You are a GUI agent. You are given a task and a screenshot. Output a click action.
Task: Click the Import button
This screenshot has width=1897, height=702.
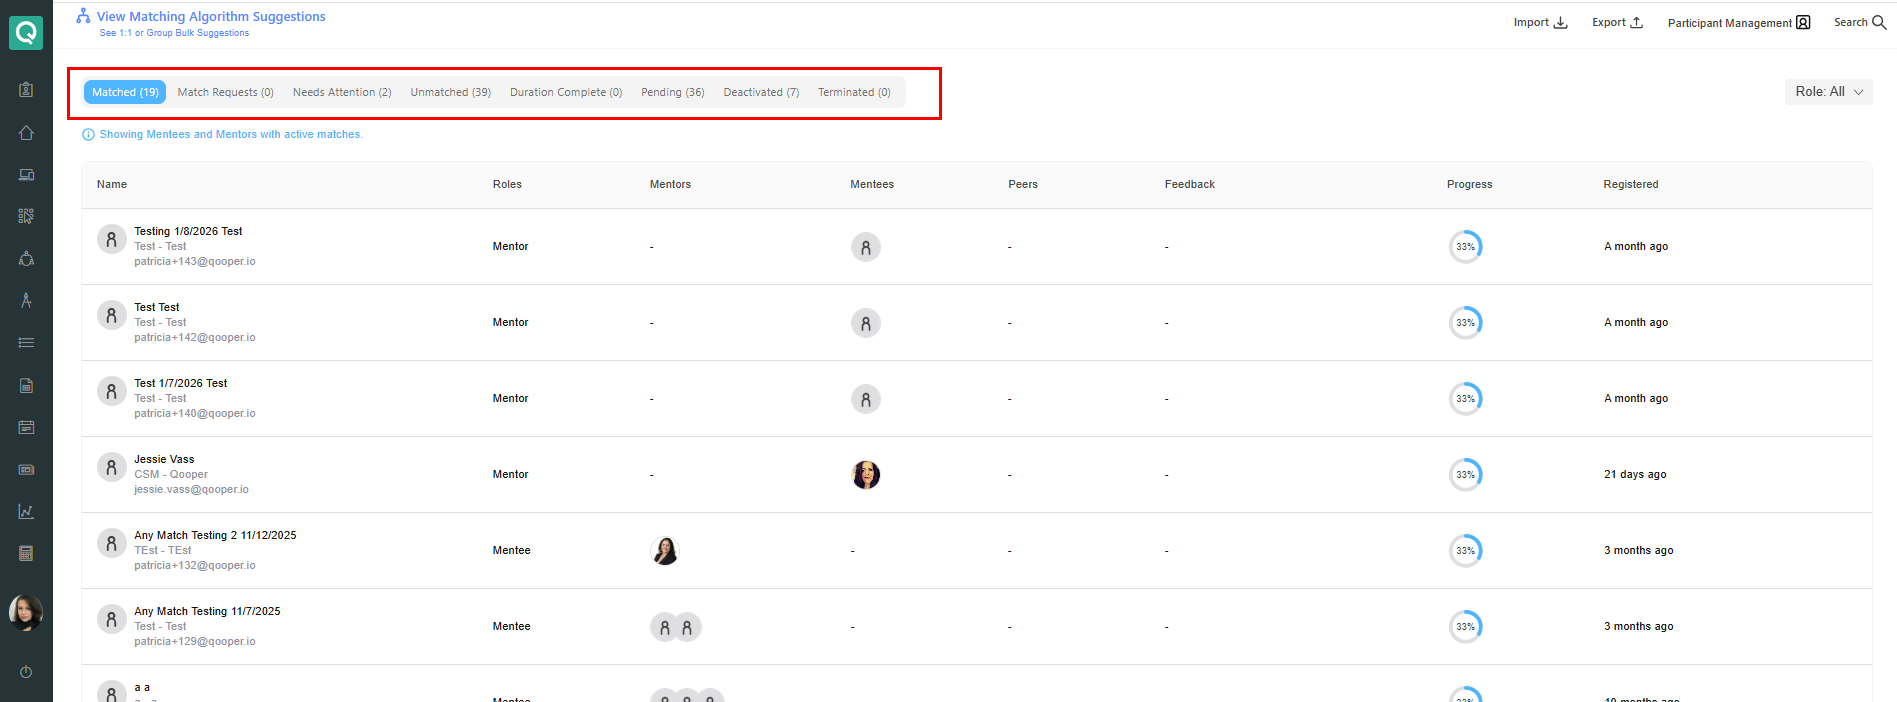pyautogui.click(x=1540, y=22)
